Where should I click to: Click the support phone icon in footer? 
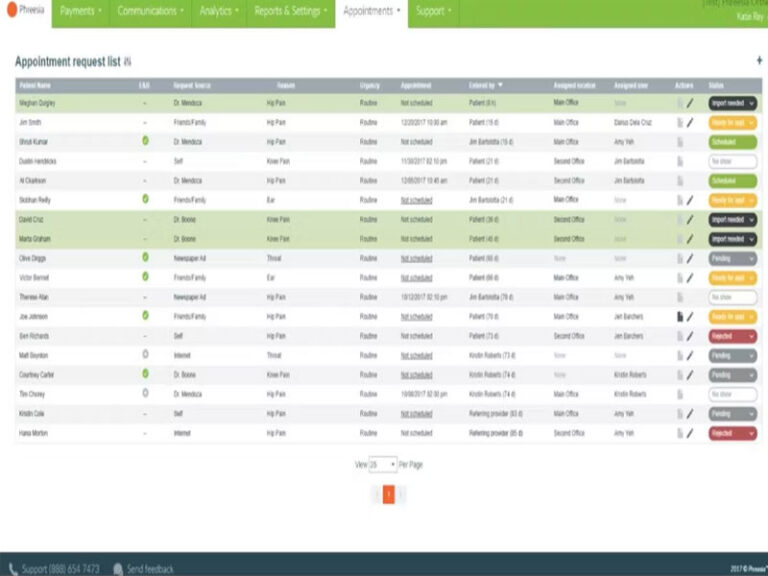[13, 569]
